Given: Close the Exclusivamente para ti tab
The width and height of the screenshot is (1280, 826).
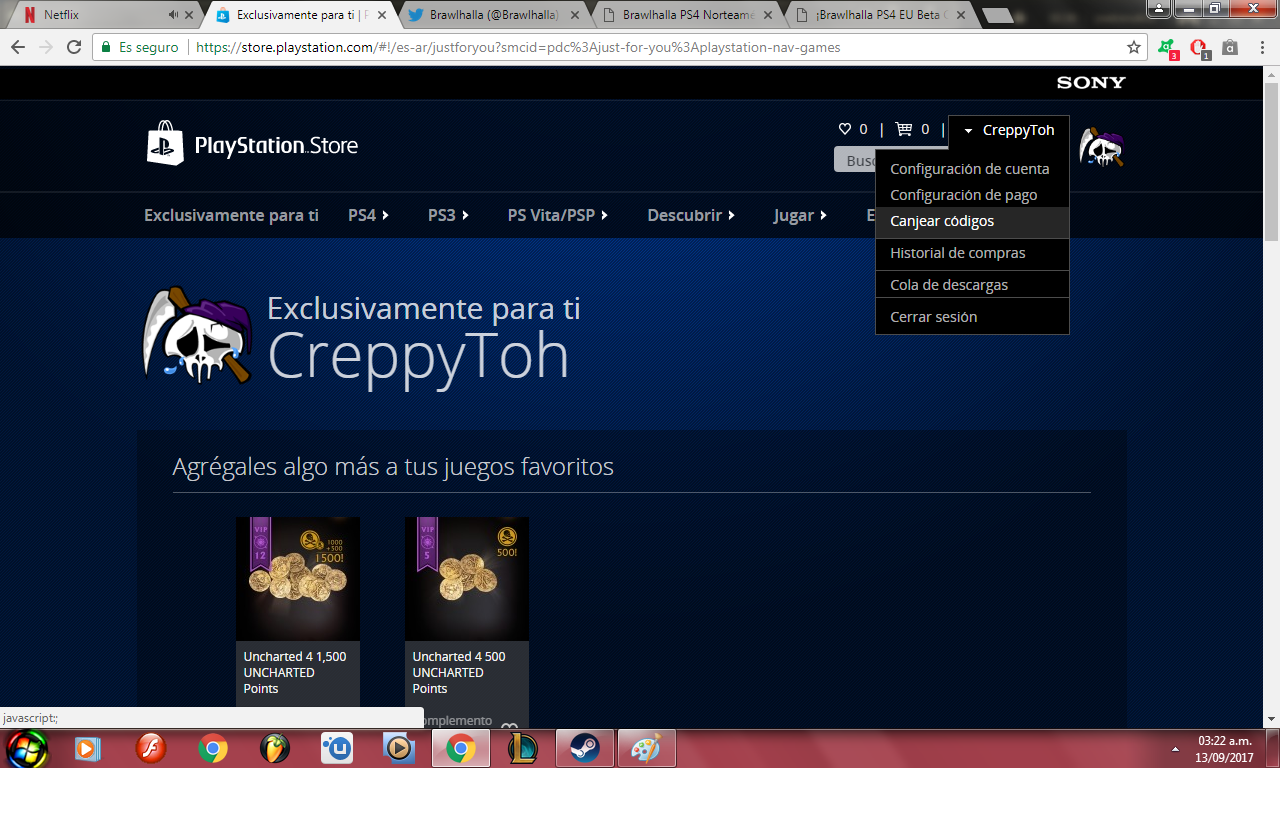Looking at the screenshot, I should click(381, 15).
